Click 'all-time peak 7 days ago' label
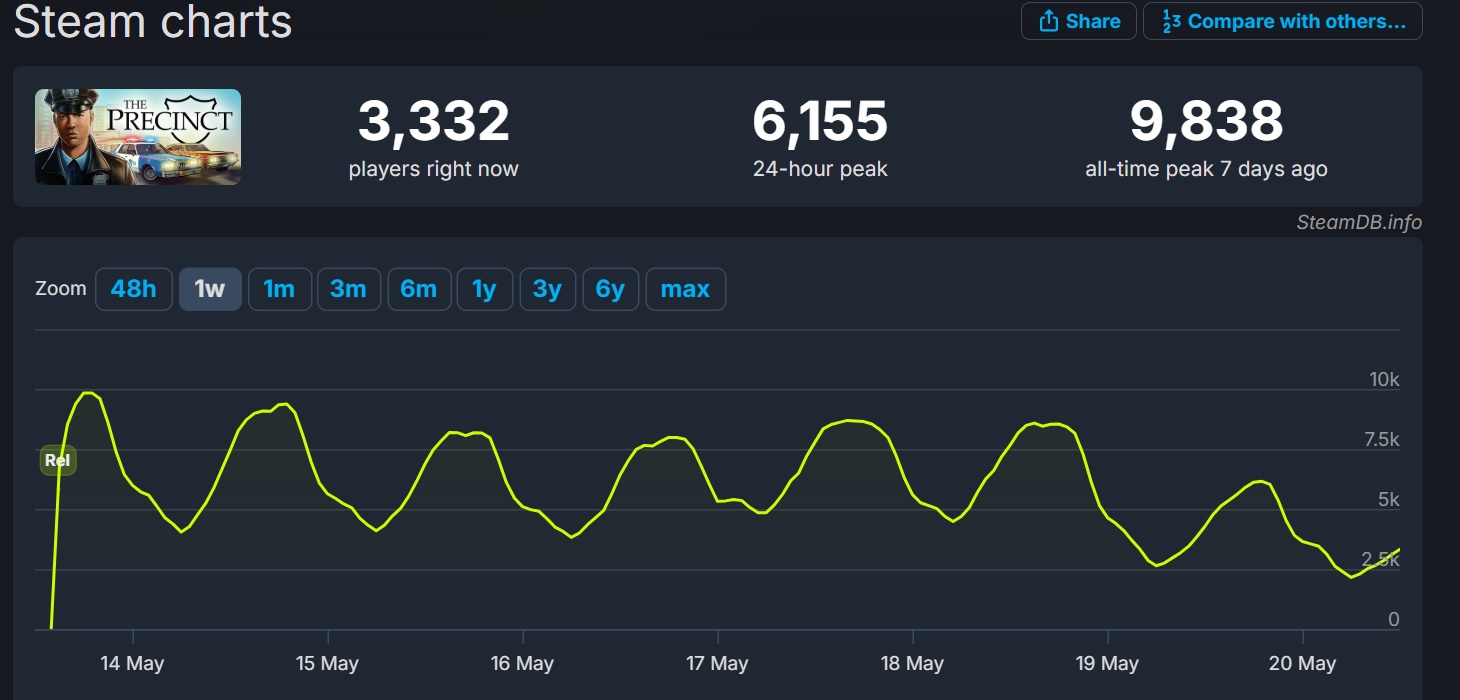Viewport: 1460px width, 700px height. (x=1206, y=169)
